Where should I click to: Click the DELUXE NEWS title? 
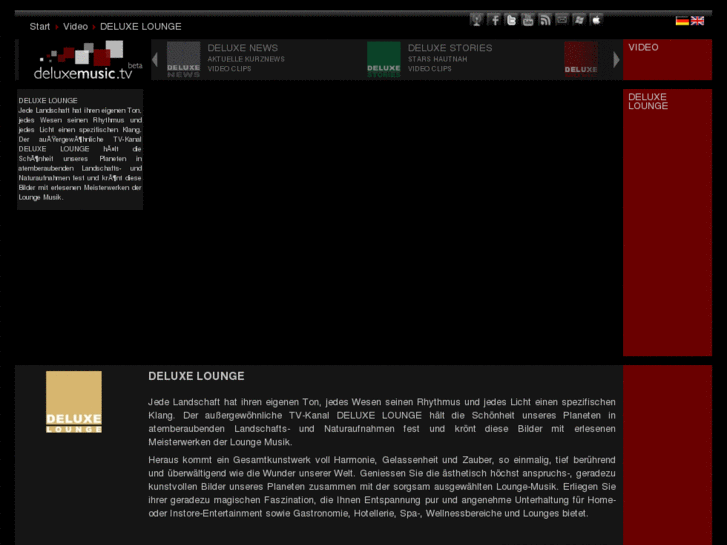pos(242,48)
